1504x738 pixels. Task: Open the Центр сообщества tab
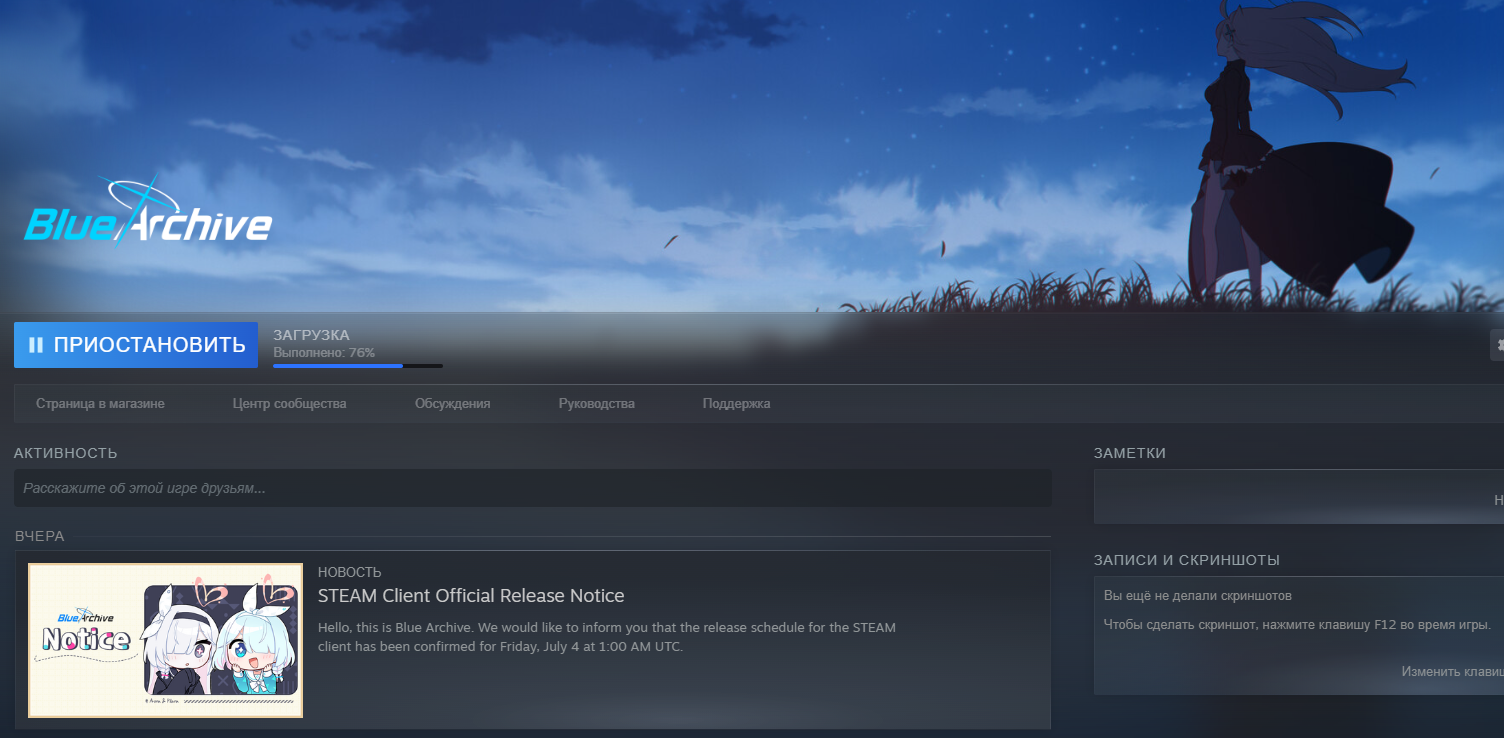pyautogui.click(x=289, y=404)
